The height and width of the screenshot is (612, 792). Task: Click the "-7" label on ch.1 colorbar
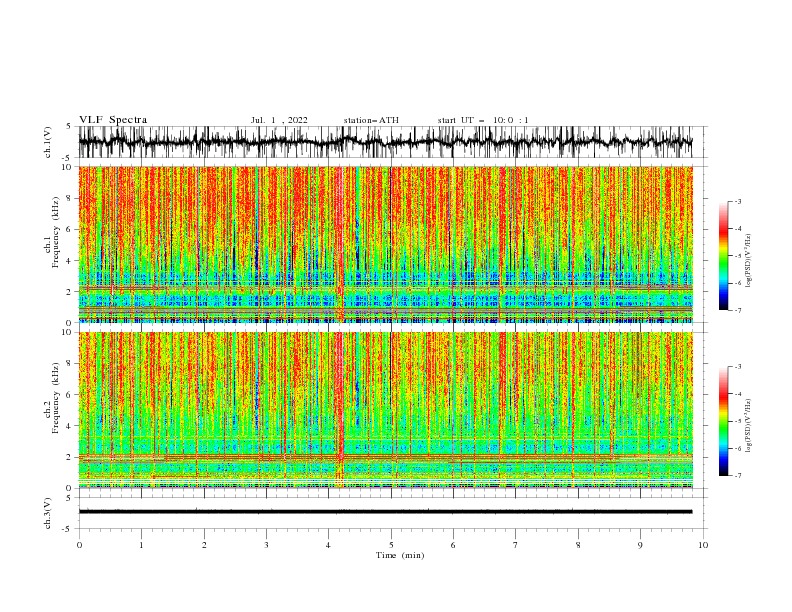[738, 310]
